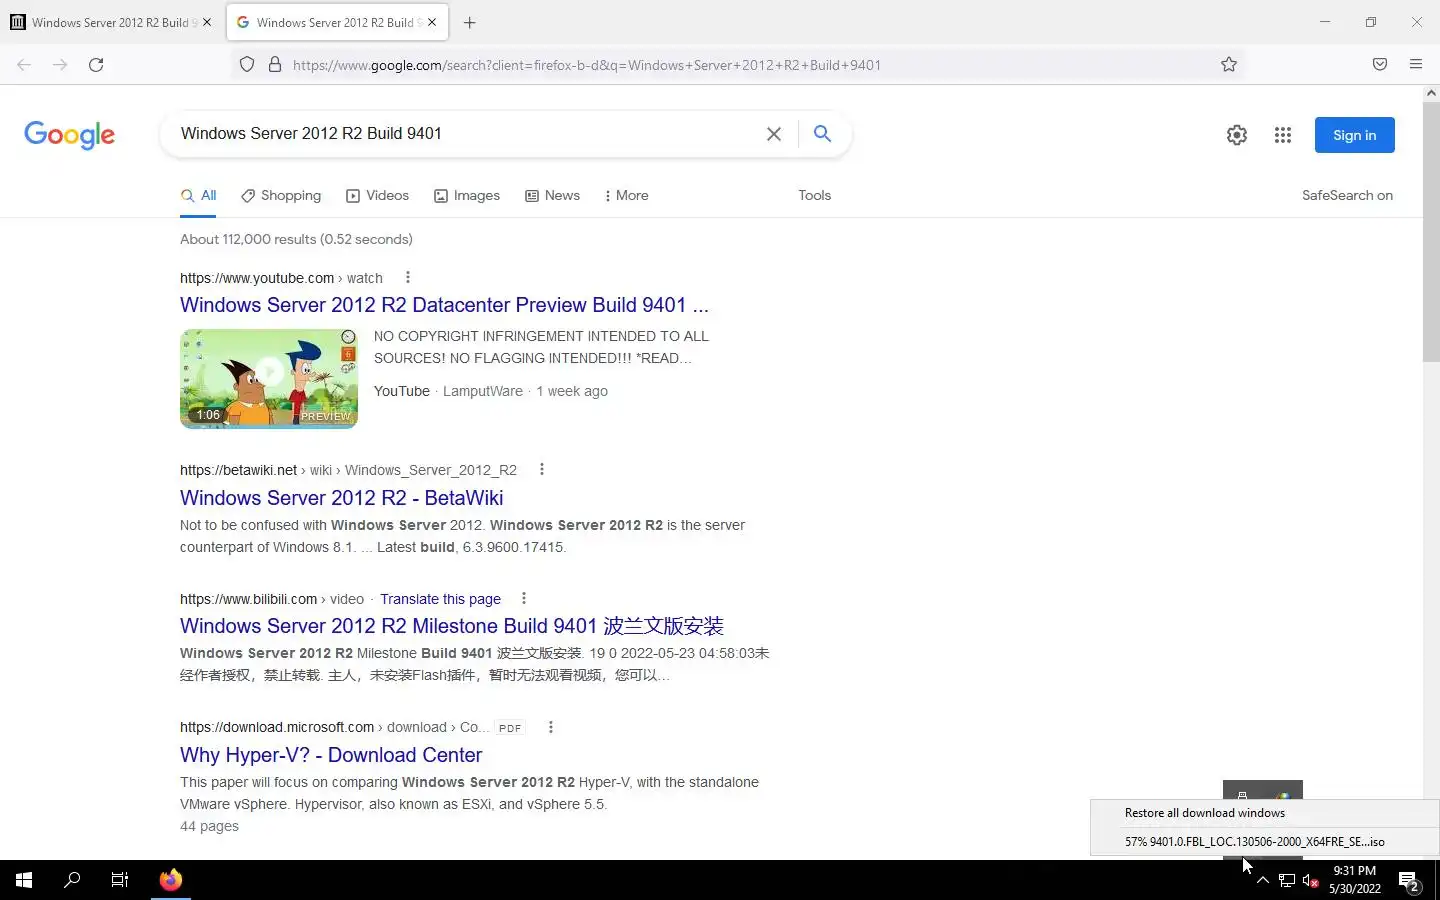Open the Google apps grid
The width and height of the screenshot is (1440, 900).
[x=1283, y=135]
